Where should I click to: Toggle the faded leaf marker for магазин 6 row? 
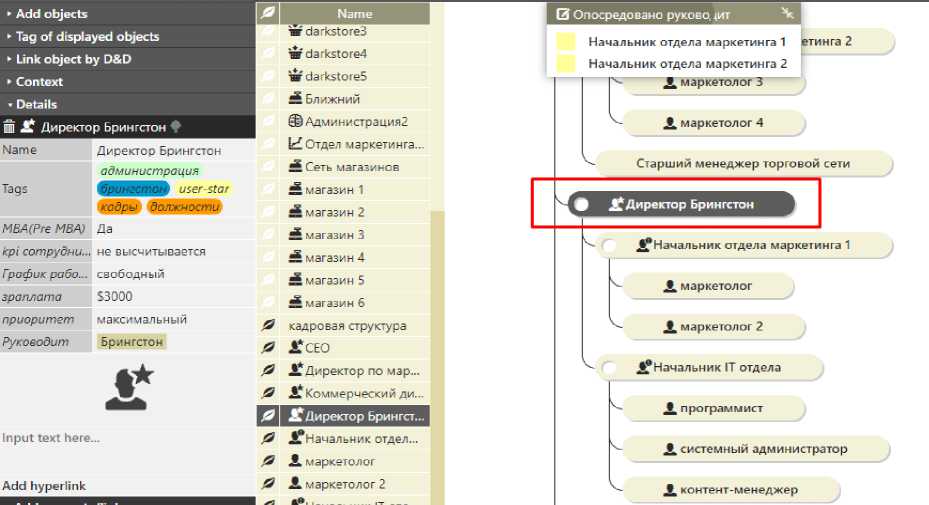pos(268,302)
